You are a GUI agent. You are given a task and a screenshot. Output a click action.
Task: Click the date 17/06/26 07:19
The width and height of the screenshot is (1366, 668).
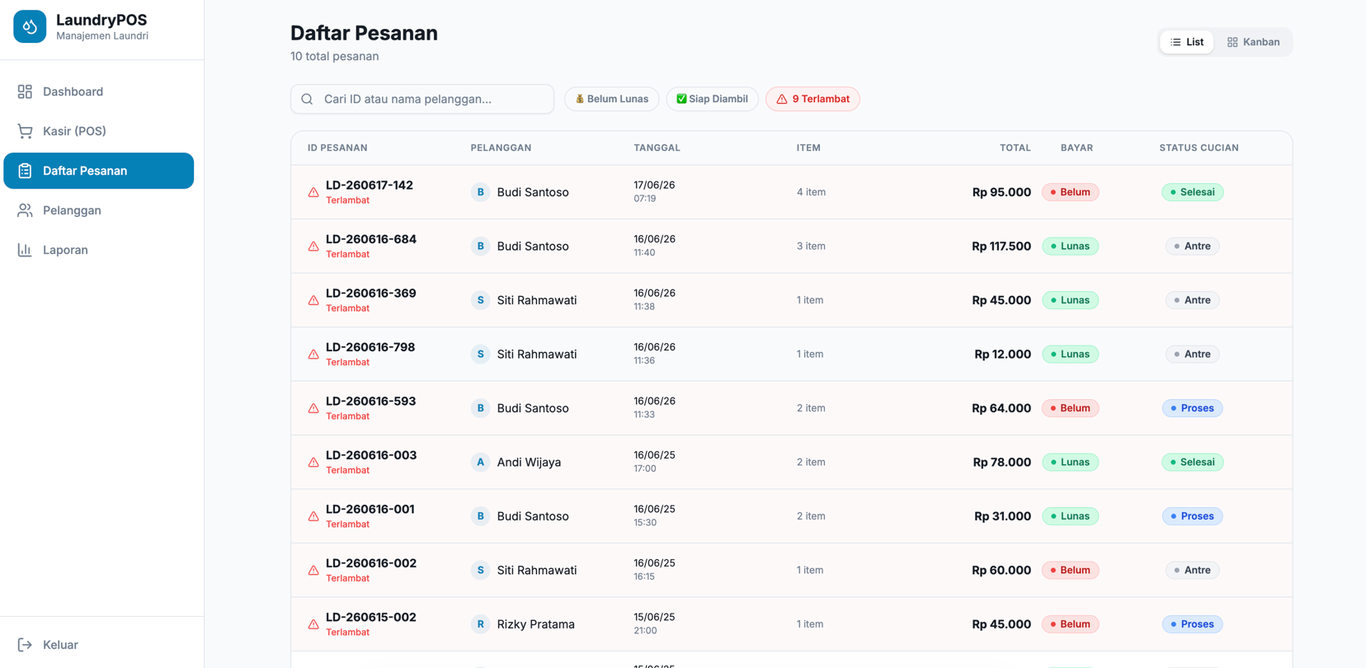point(654,192)
